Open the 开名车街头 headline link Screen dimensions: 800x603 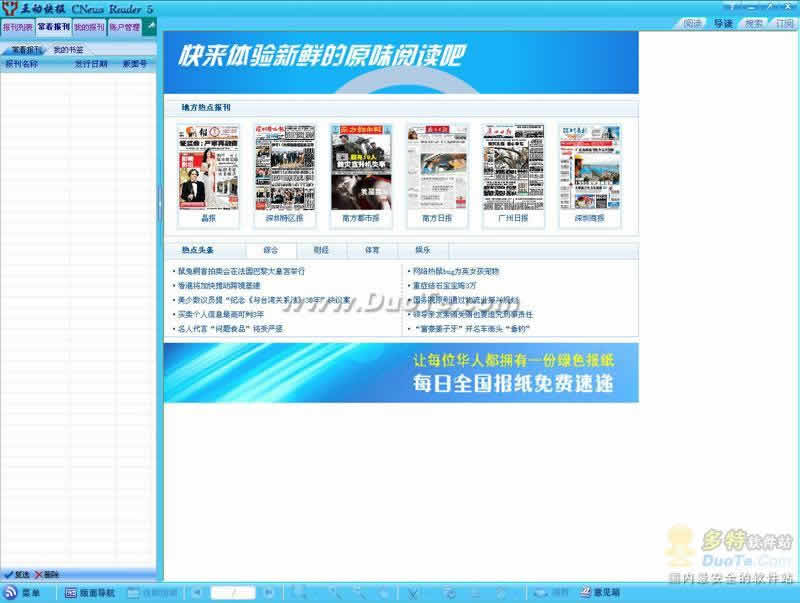[472, 329]
